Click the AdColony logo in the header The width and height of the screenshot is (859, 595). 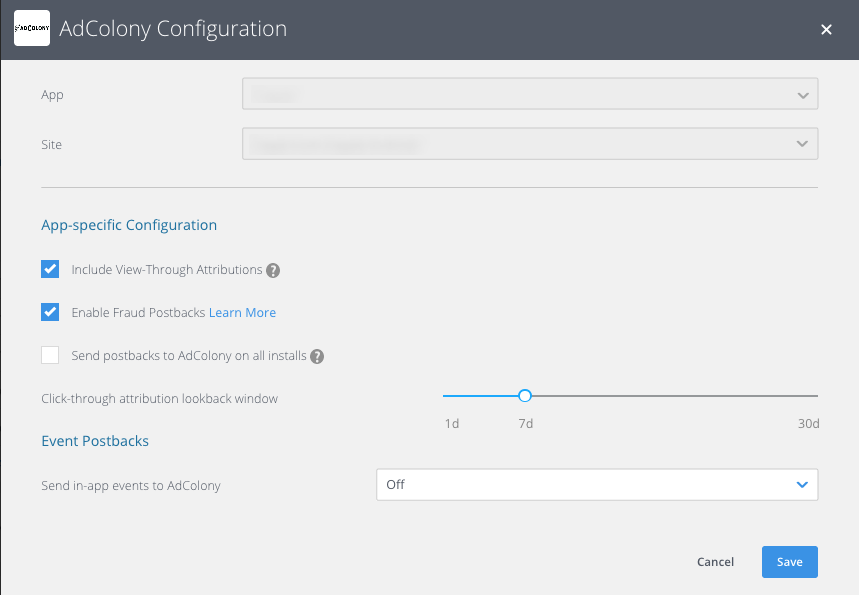32,29
